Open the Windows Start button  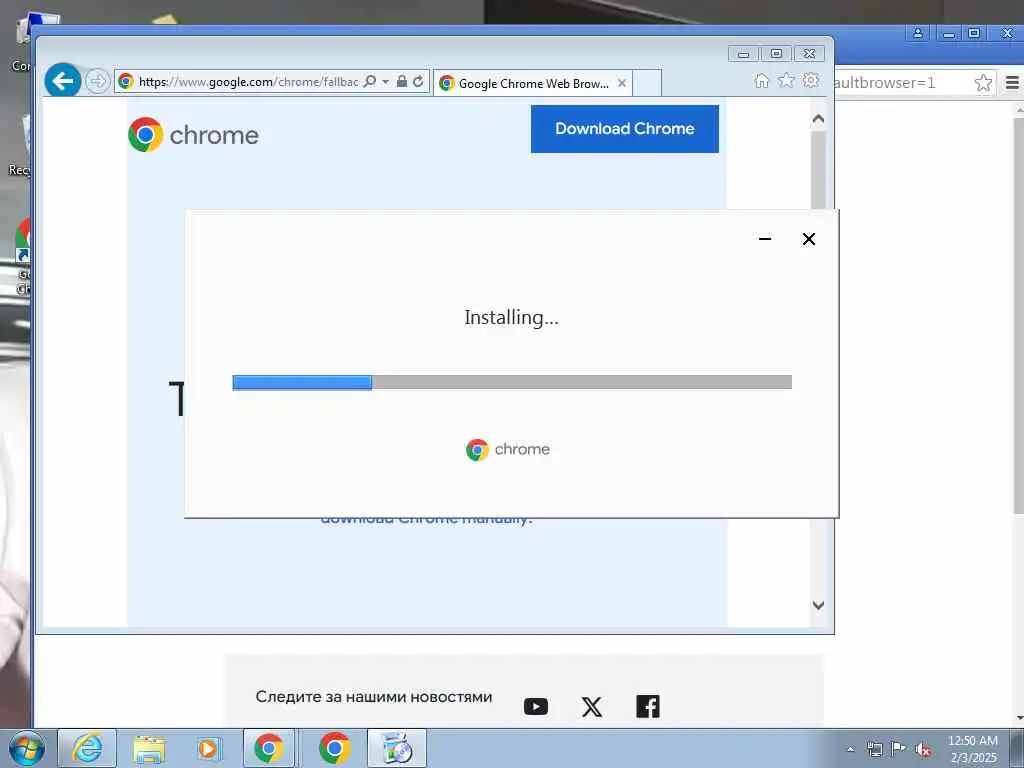coord(26,748)
